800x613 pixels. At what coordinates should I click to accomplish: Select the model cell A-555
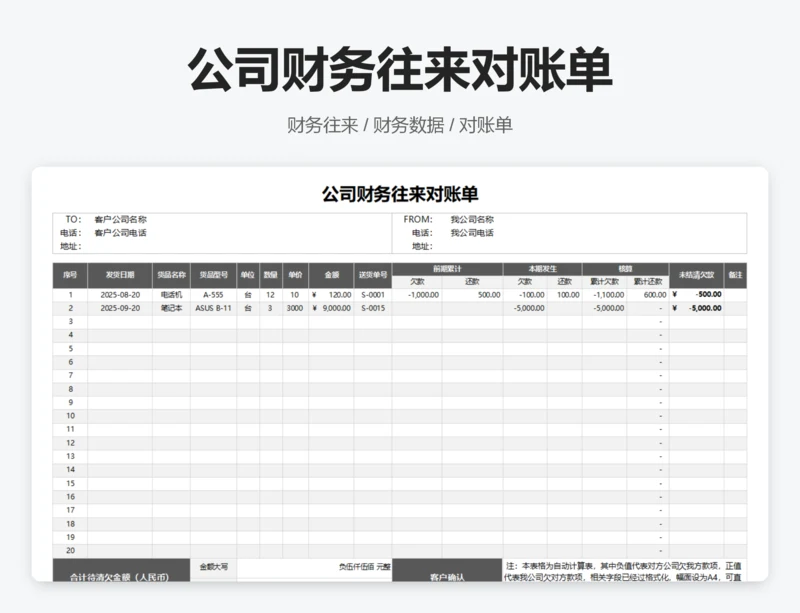click(x=213, y=295)
